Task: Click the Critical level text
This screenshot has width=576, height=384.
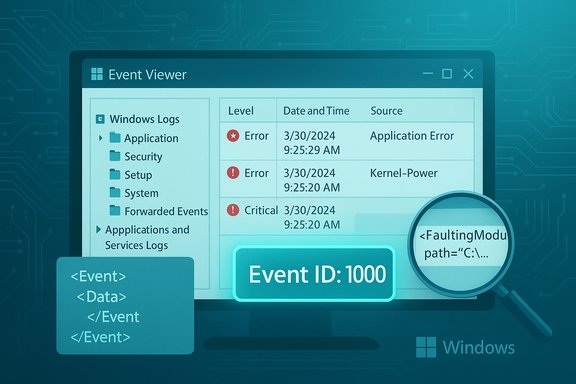Action: click(261, 210)
